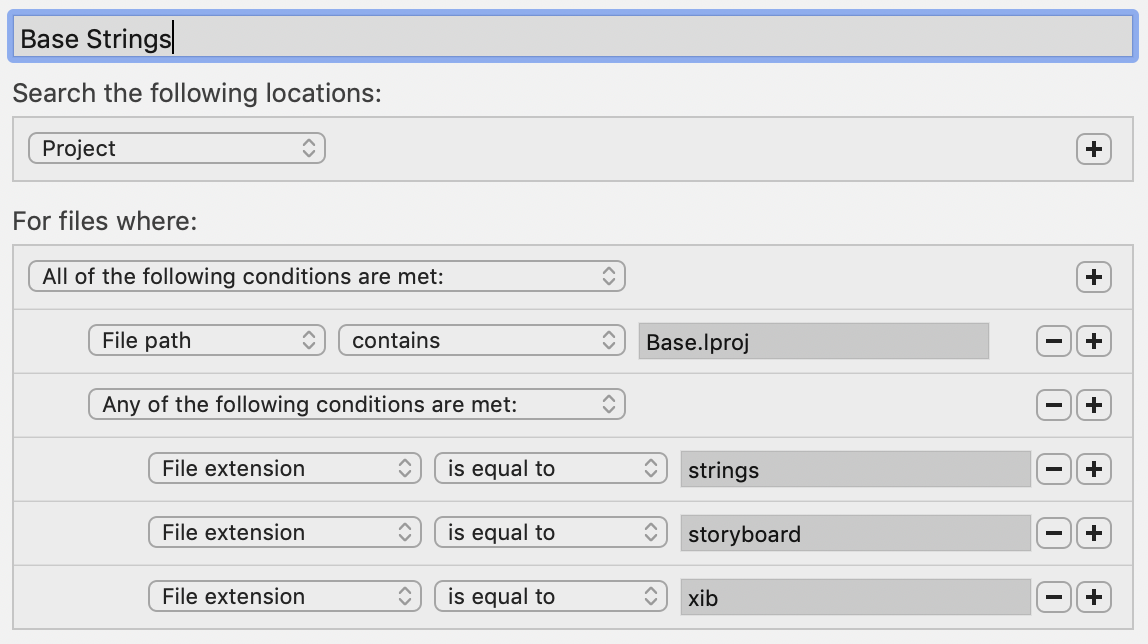Remove the Base.lproj file path condition
The height and width of the screenshot is (644, 1148).
pos(1053,340)
